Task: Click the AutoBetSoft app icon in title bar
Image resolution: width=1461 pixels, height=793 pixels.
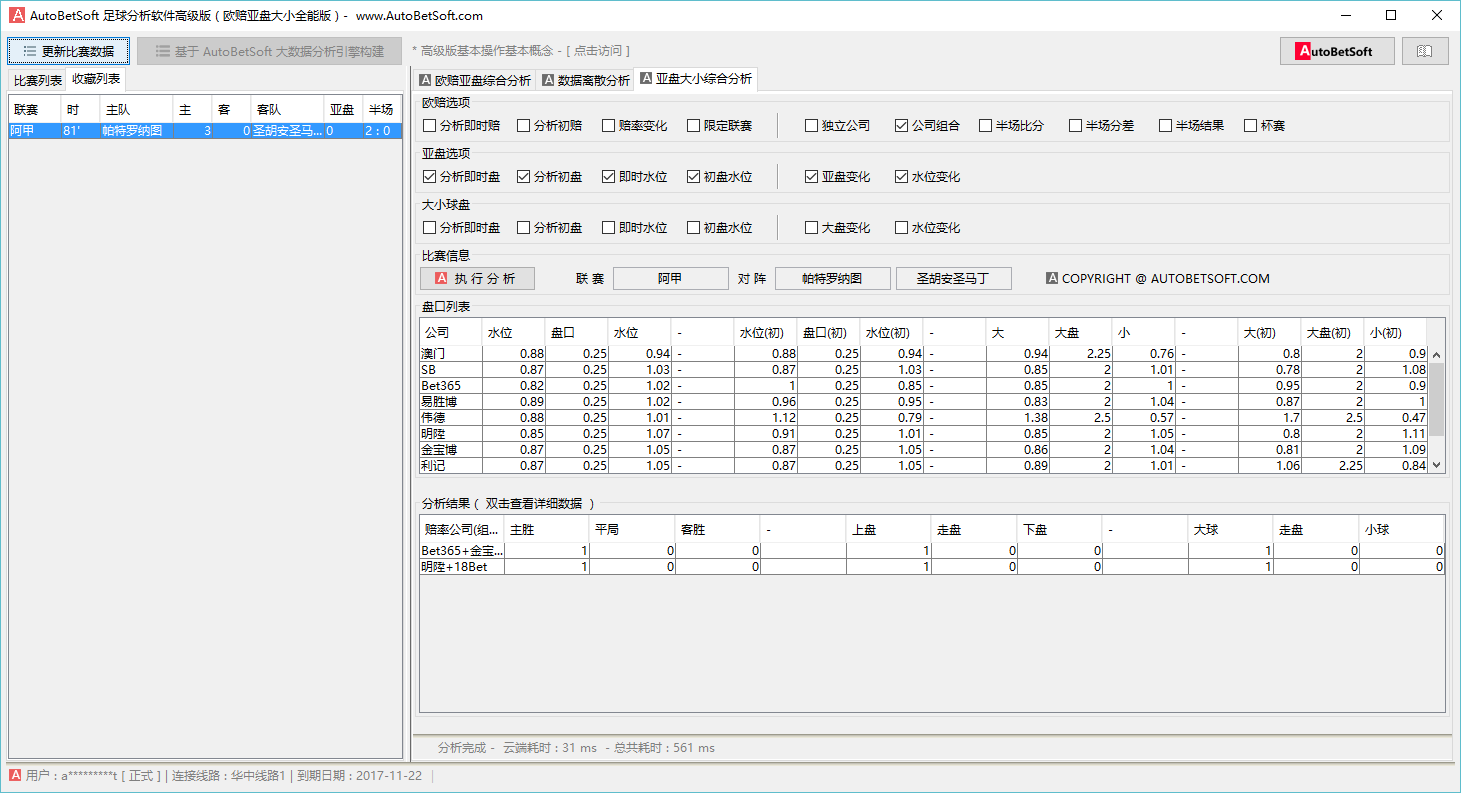Action: tap(17, 15)
